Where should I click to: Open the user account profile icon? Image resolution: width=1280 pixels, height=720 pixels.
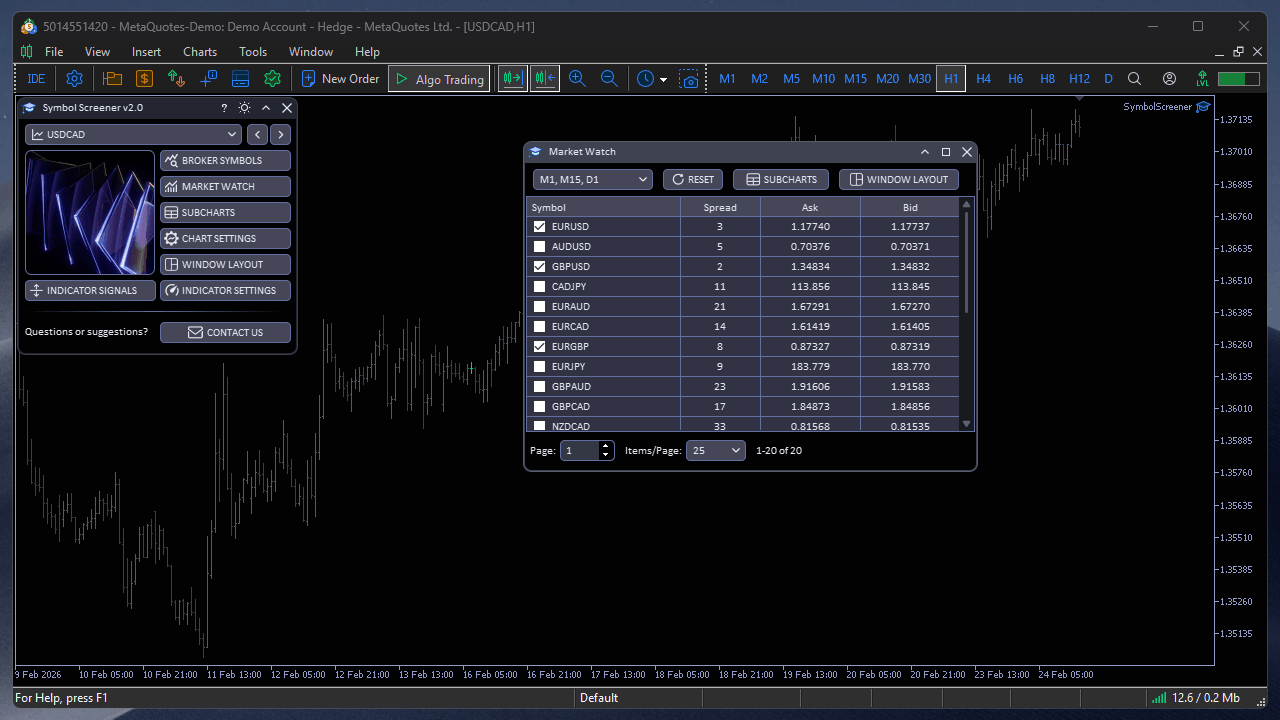pos(1168,78)
